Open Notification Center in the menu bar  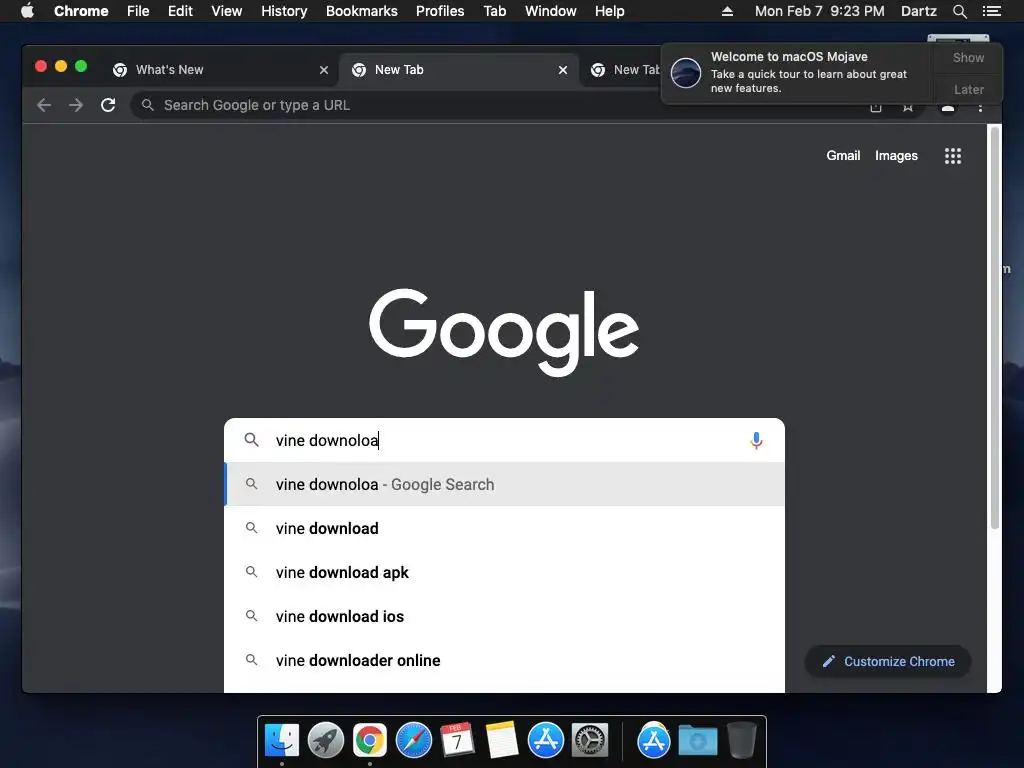tap(991, 11)
